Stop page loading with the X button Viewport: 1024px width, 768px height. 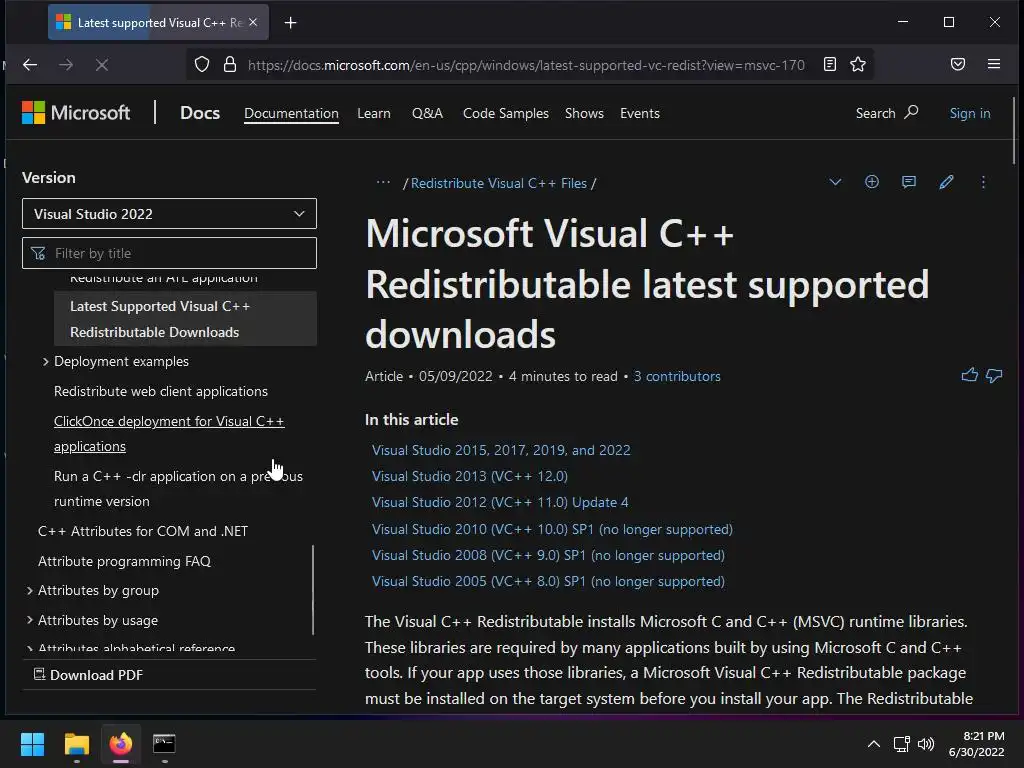tap(102, 64)
